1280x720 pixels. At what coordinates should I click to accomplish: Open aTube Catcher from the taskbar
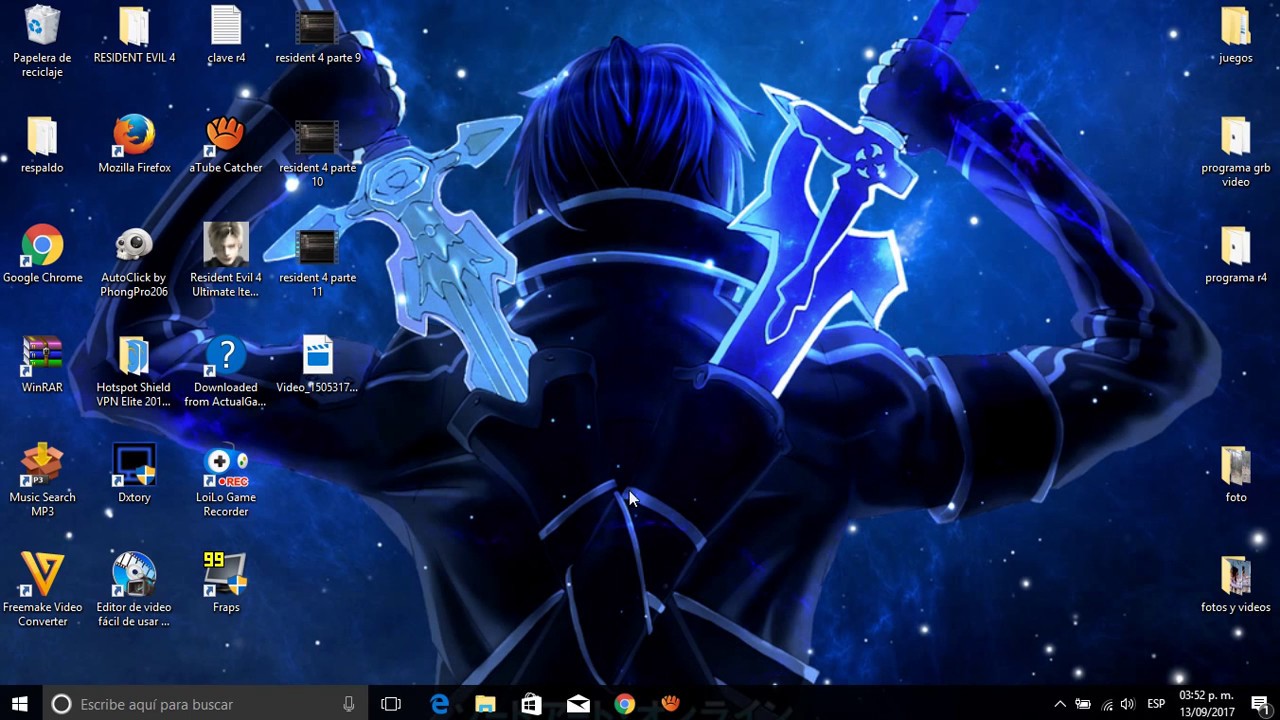(x=671, y=704)
